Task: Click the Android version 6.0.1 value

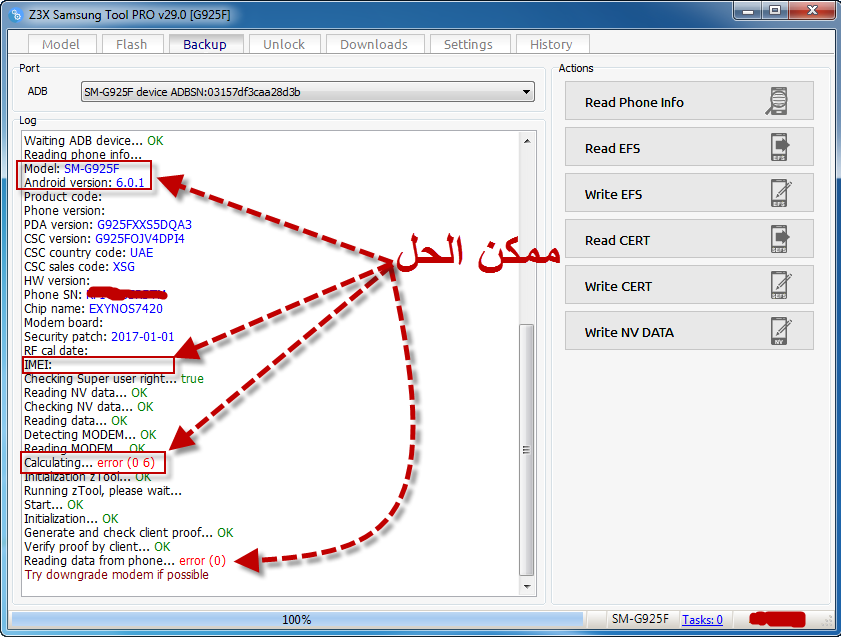Action: pyautogui.click(x=130, y=182)
